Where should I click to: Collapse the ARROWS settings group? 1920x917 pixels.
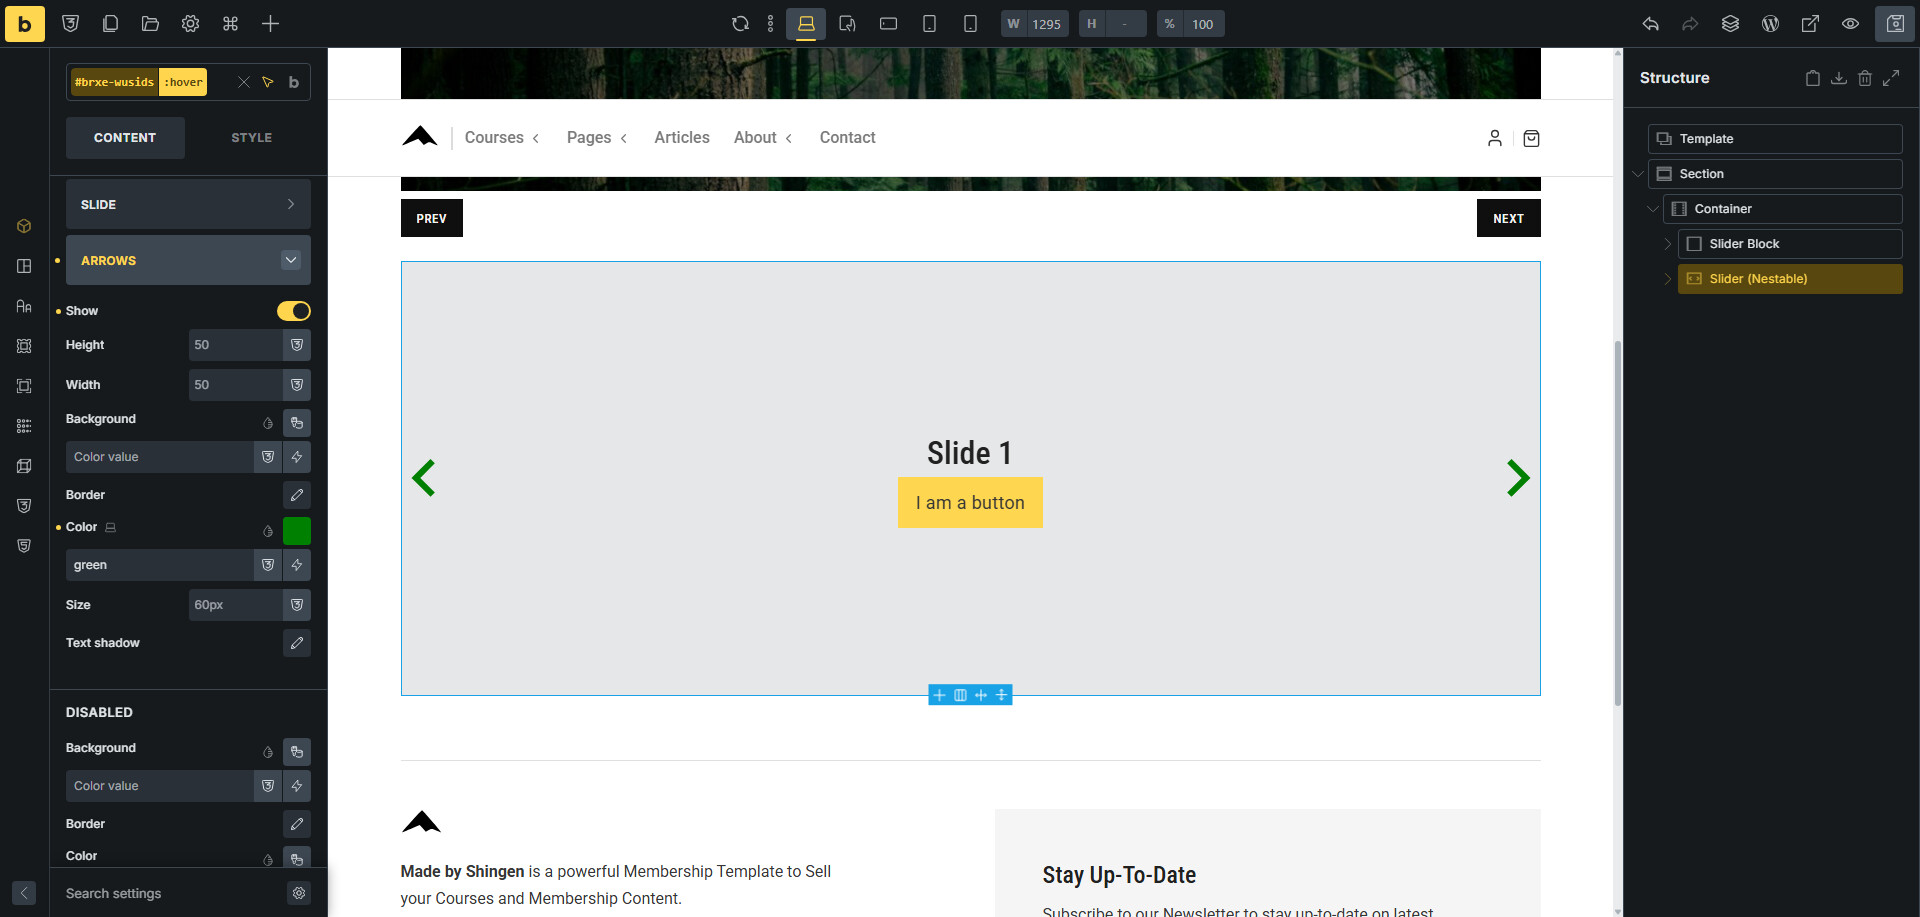coord(290,260)
